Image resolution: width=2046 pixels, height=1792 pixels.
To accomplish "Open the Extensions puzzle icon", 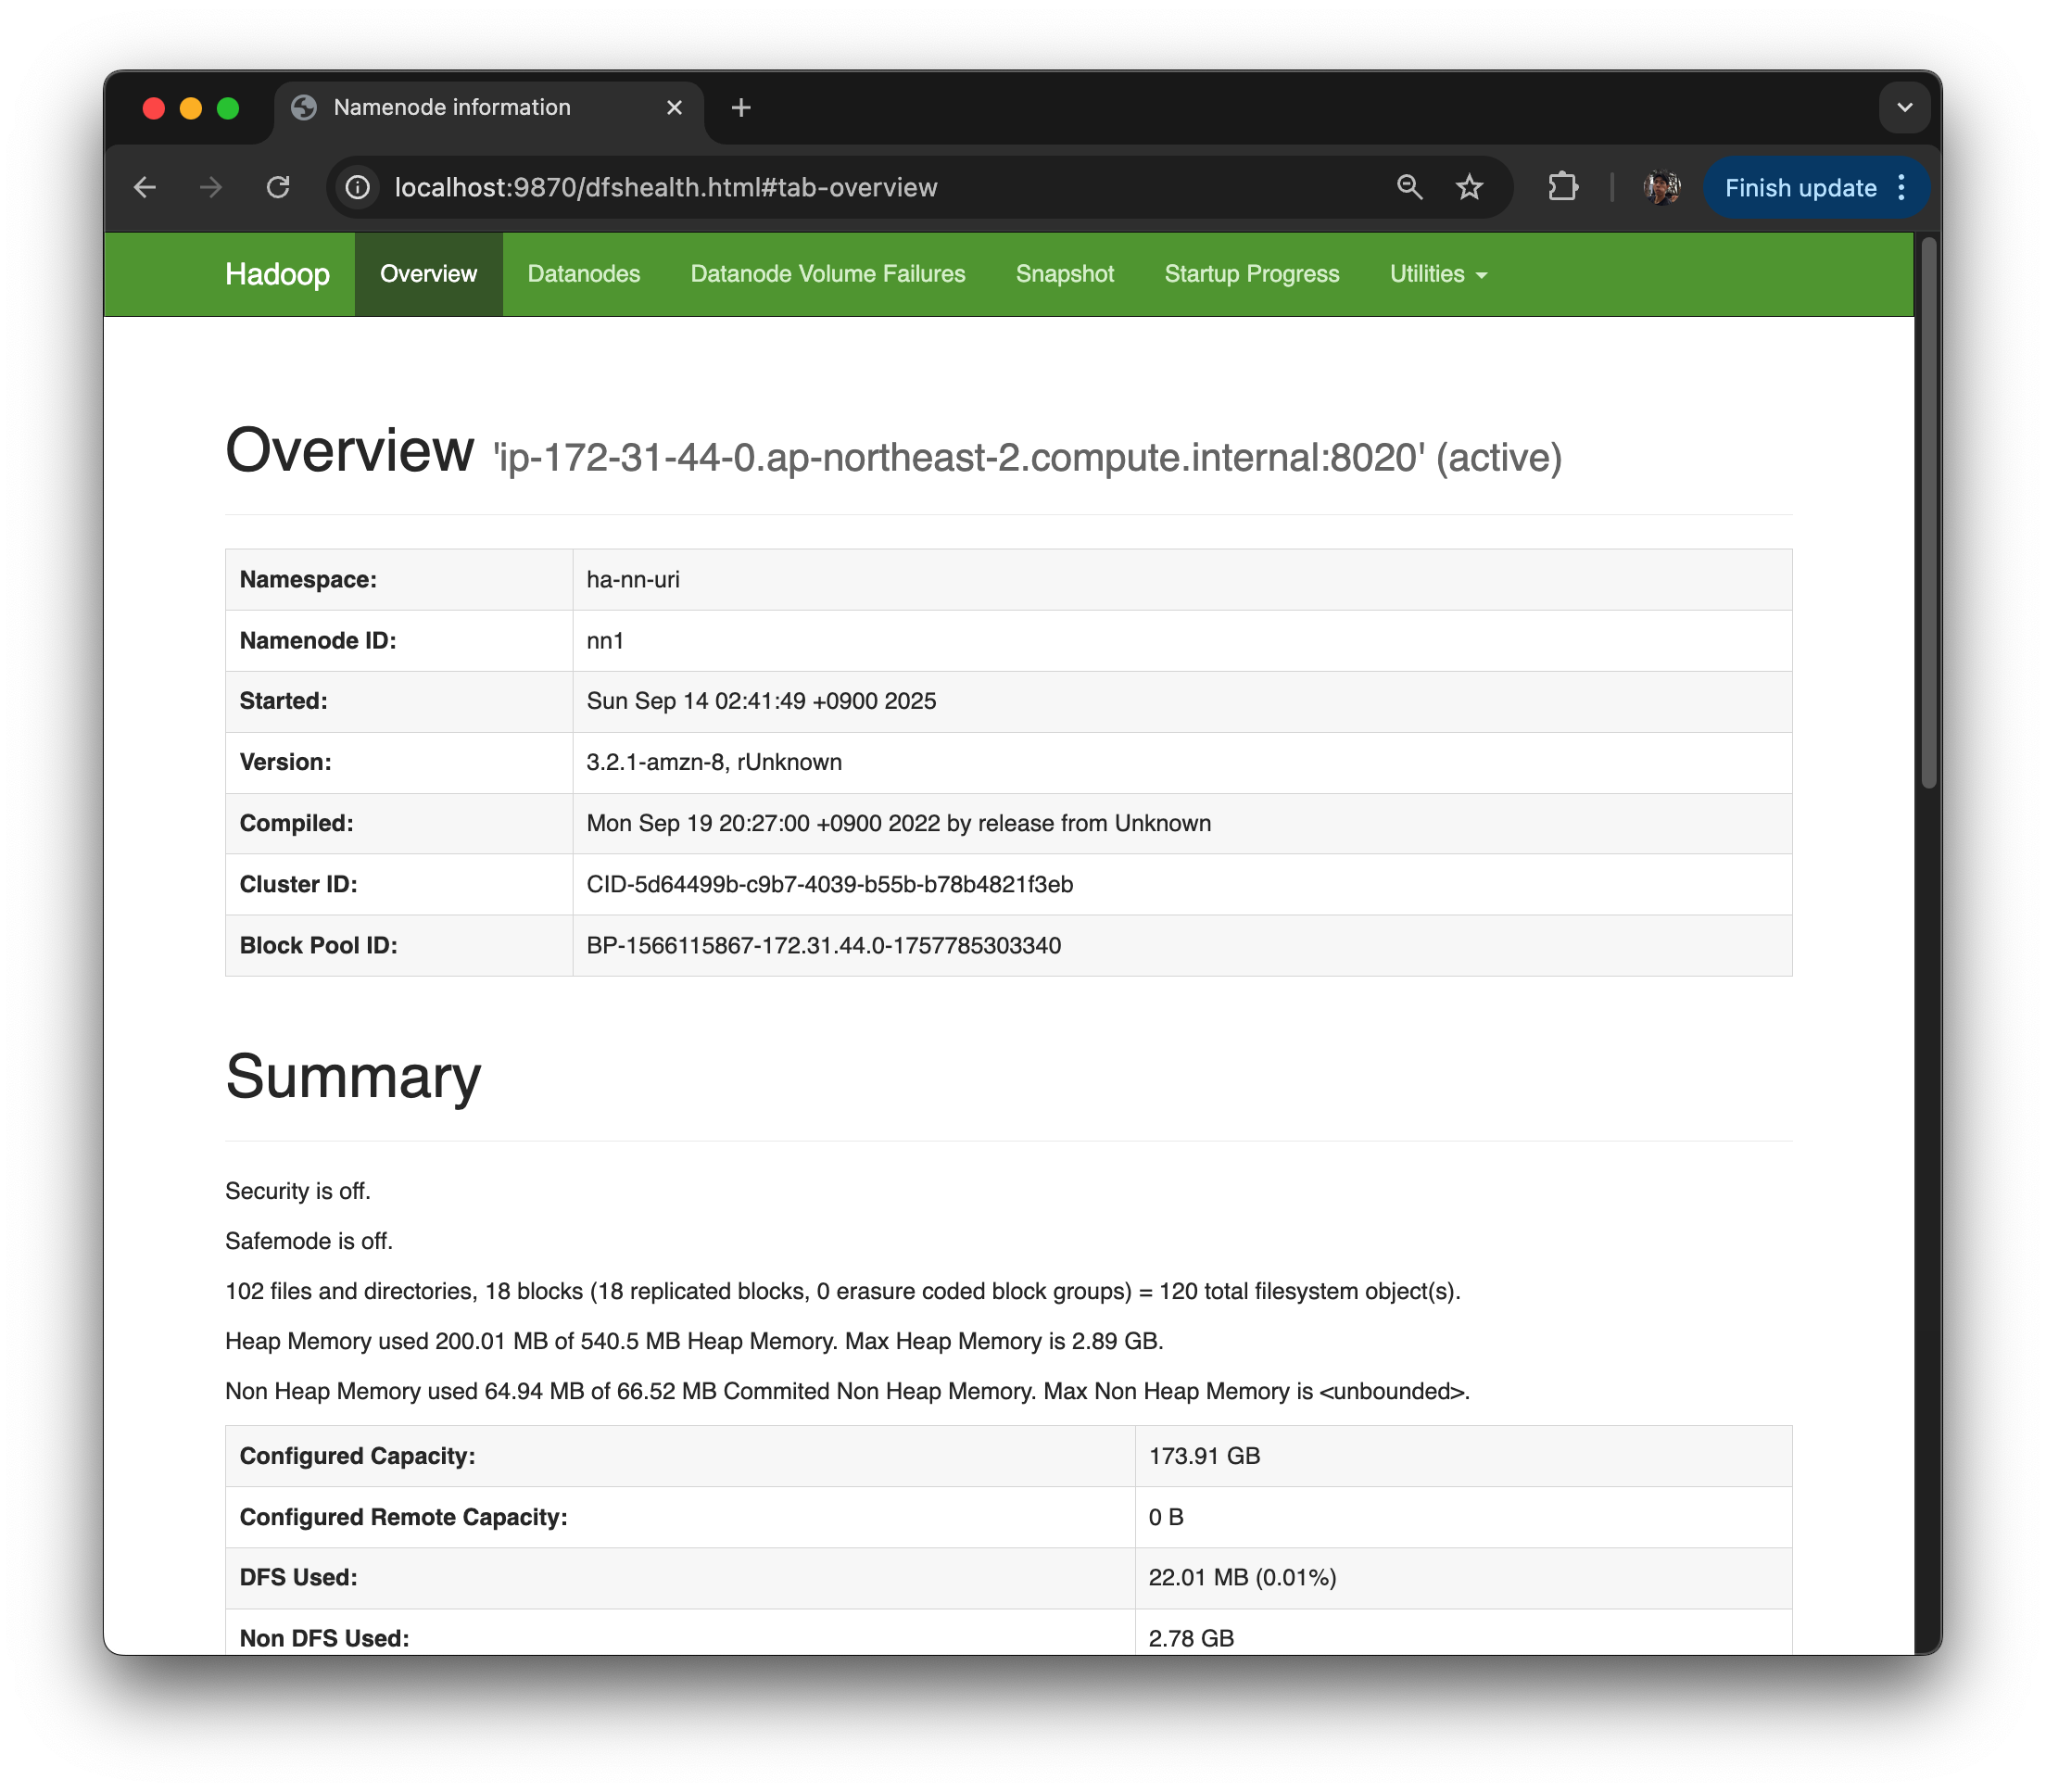I will click(1562, 187).
